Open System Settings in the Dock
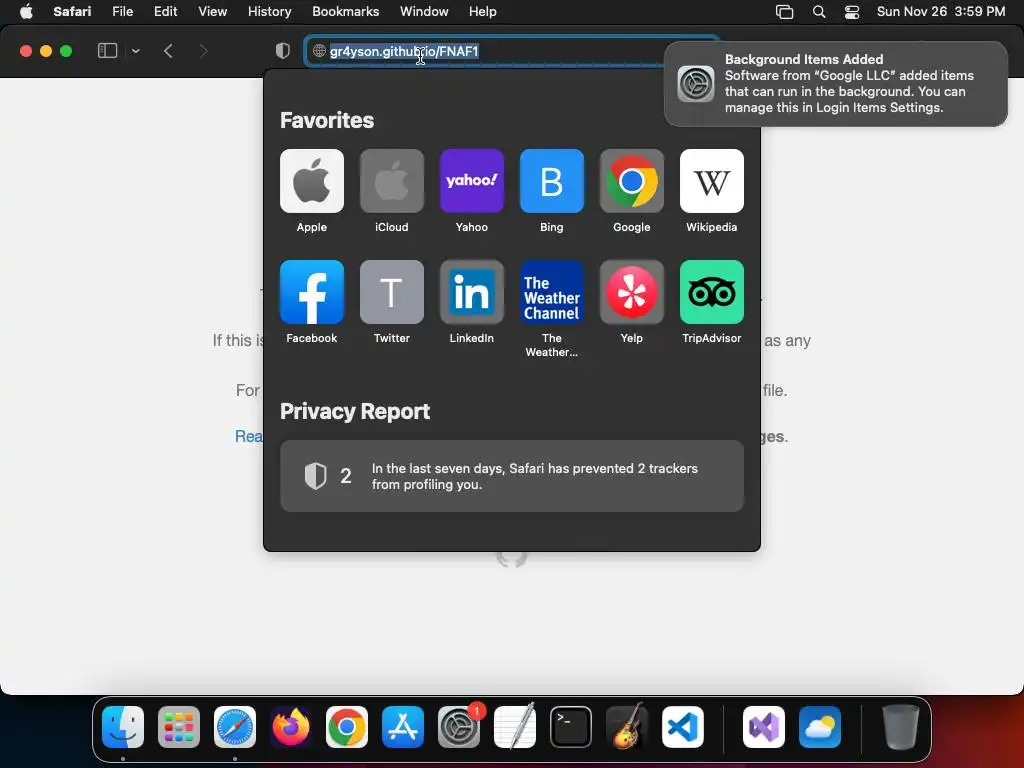 458,727
